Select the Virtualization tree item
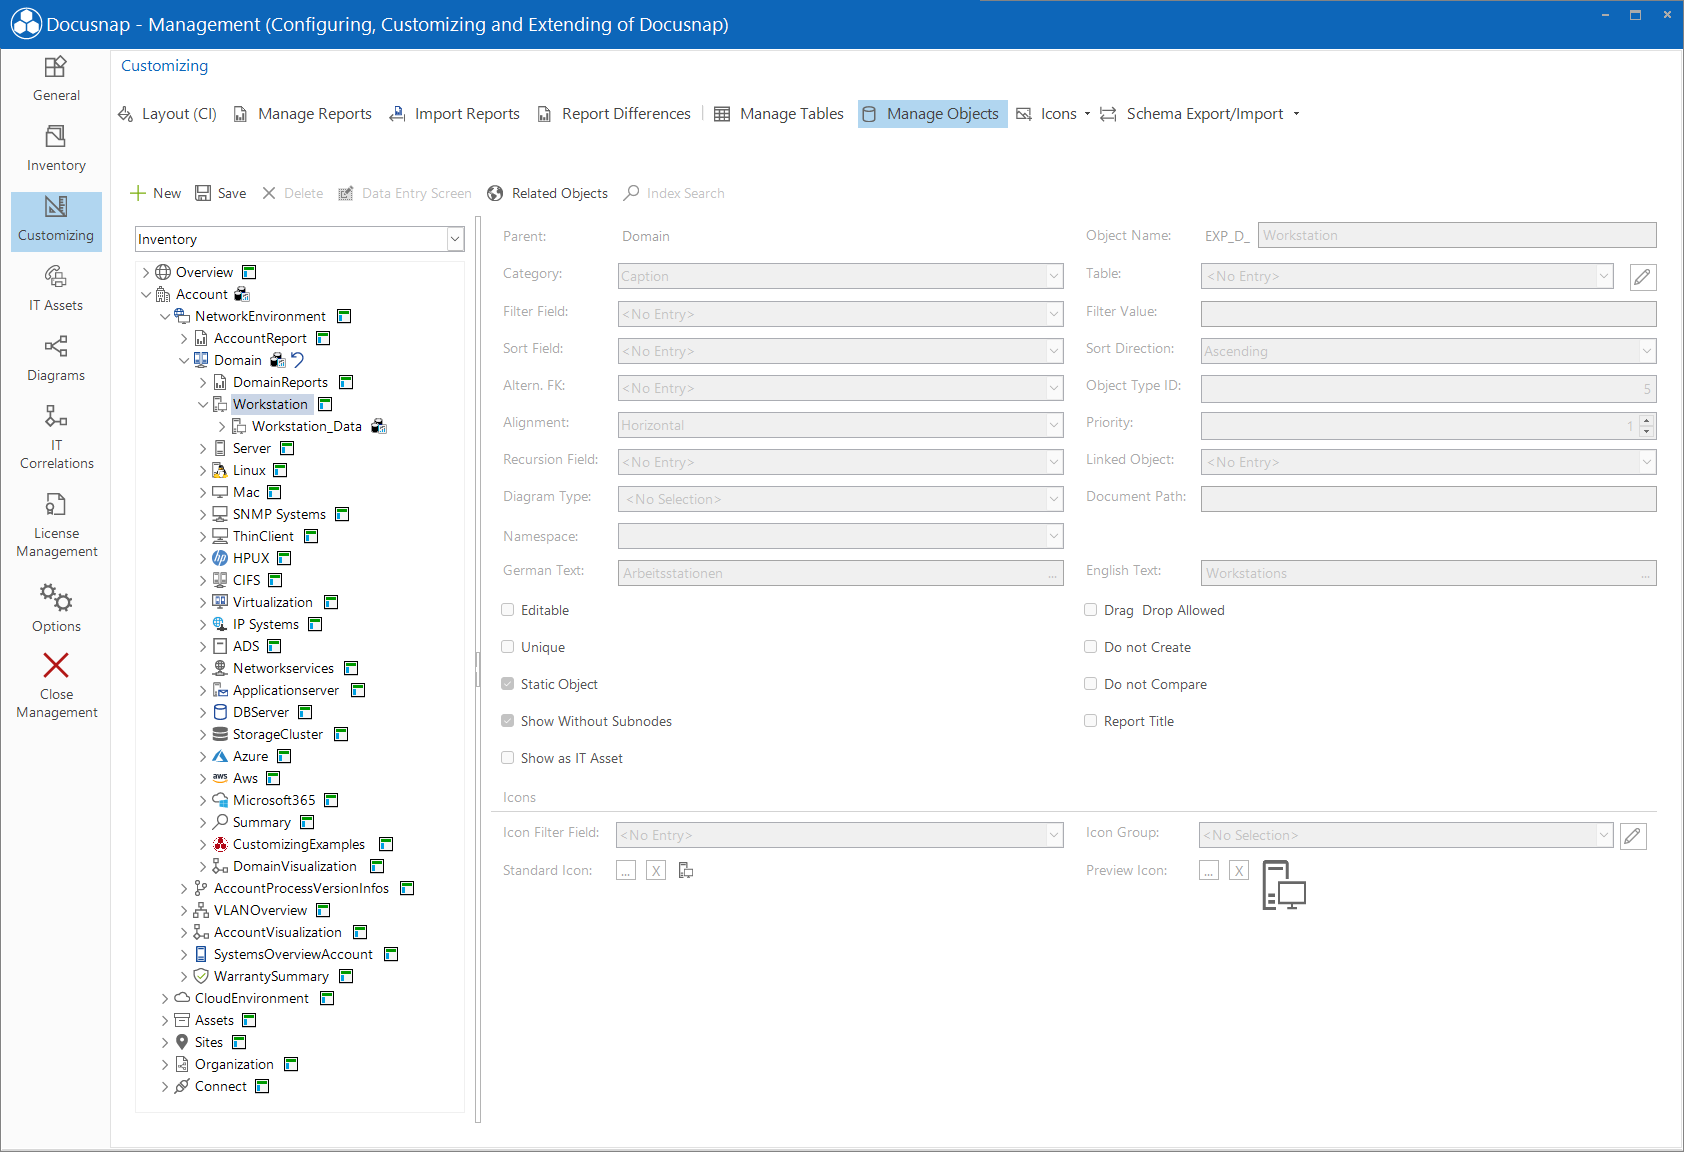This screenshot has height=1152, width=1684. (273, 602)
